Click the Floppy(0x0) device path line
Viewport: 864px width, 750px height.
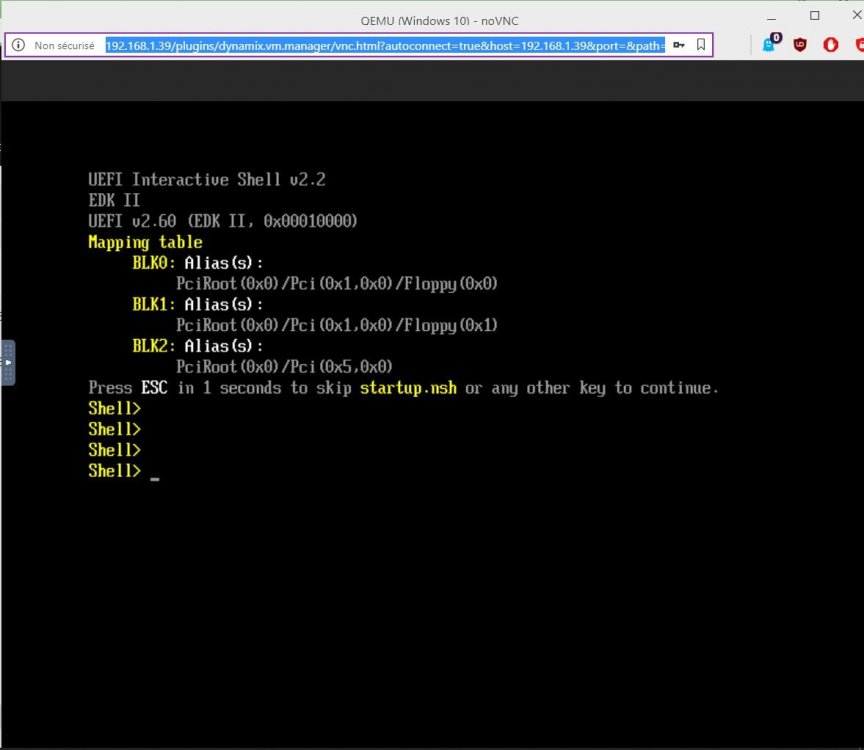point(337,284)
